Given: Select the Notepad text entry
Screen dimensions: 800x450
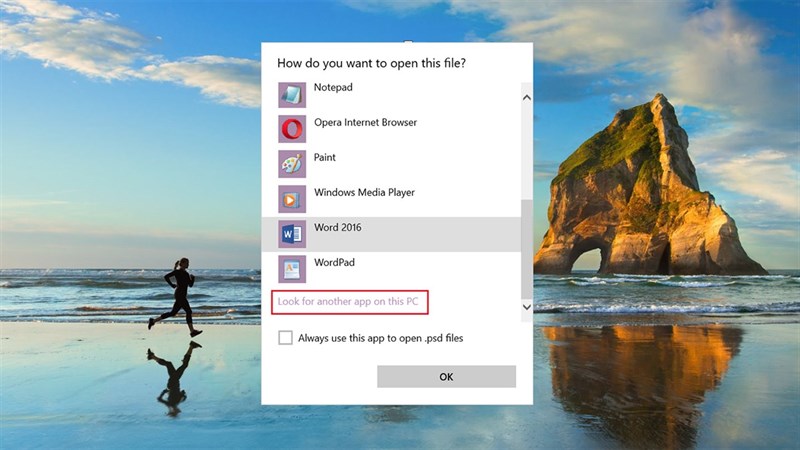Looking at the screenshot, I should 333,88.
